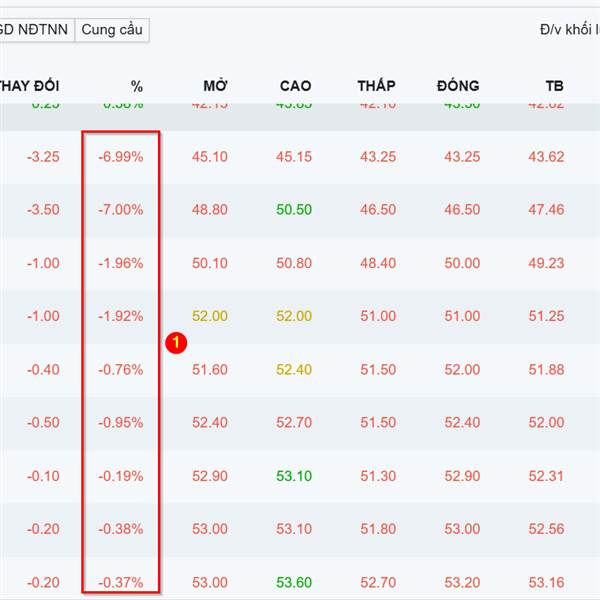Select the 43.62 average price

click(546, 157)
